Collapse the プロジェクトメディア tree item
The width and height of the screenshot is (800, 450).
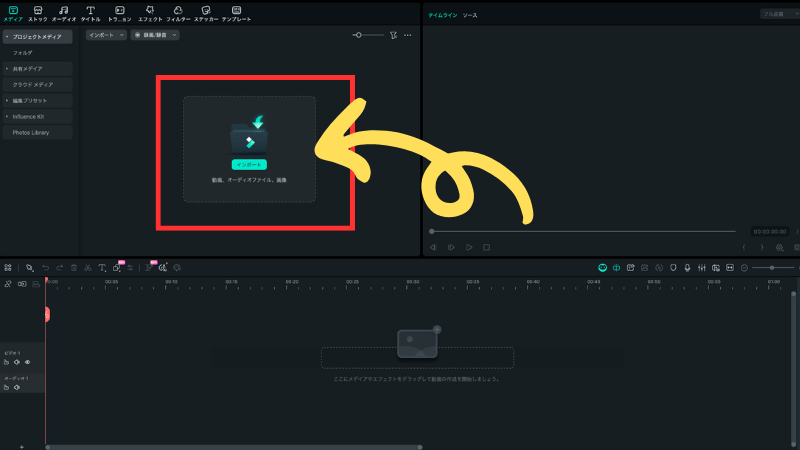(x=7, y=37)
